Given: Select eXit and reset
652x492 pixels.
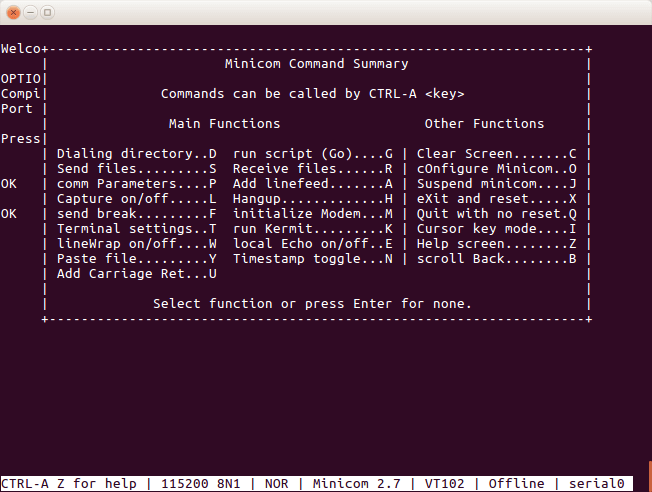Looking at the screenshot, I should (x=497, y=199).
